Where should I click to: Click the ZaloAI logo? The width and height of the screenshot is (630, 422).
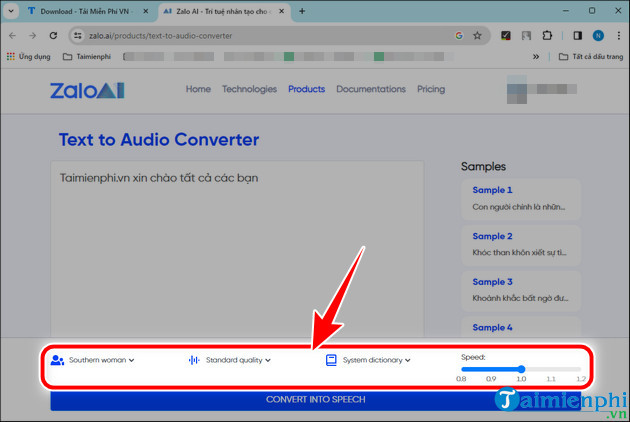[x=87, y=90]
